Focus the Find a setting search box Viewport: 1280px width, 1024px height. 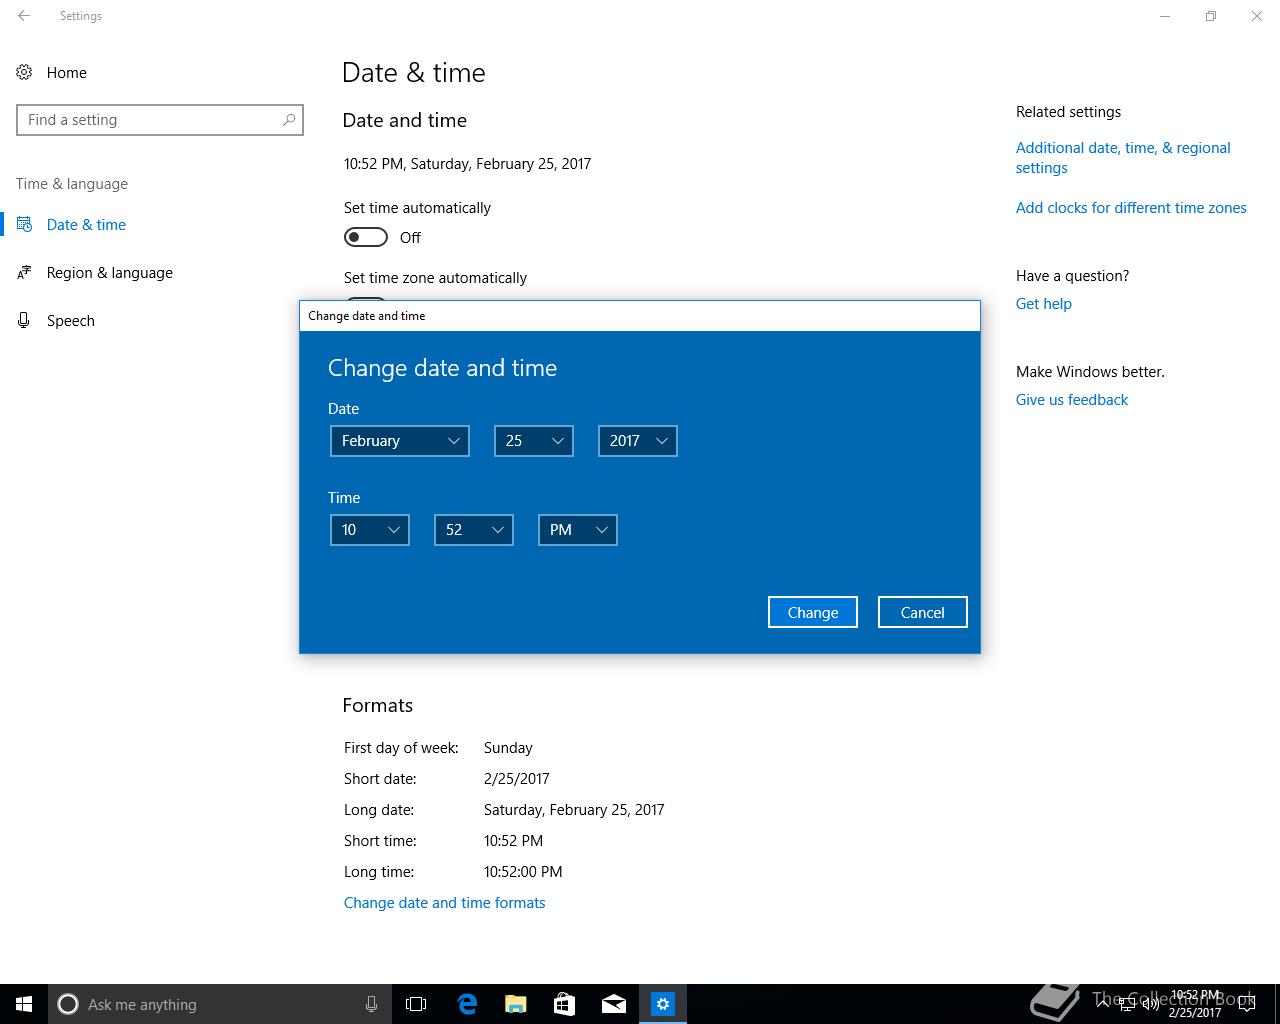tap(160, 119)
